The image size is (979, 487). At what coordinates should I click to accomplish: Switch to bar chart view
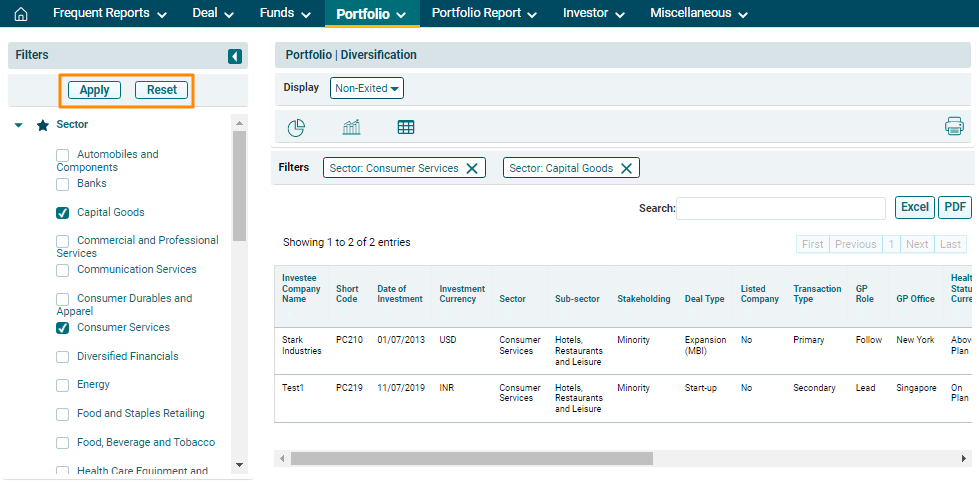pos(351,127)
